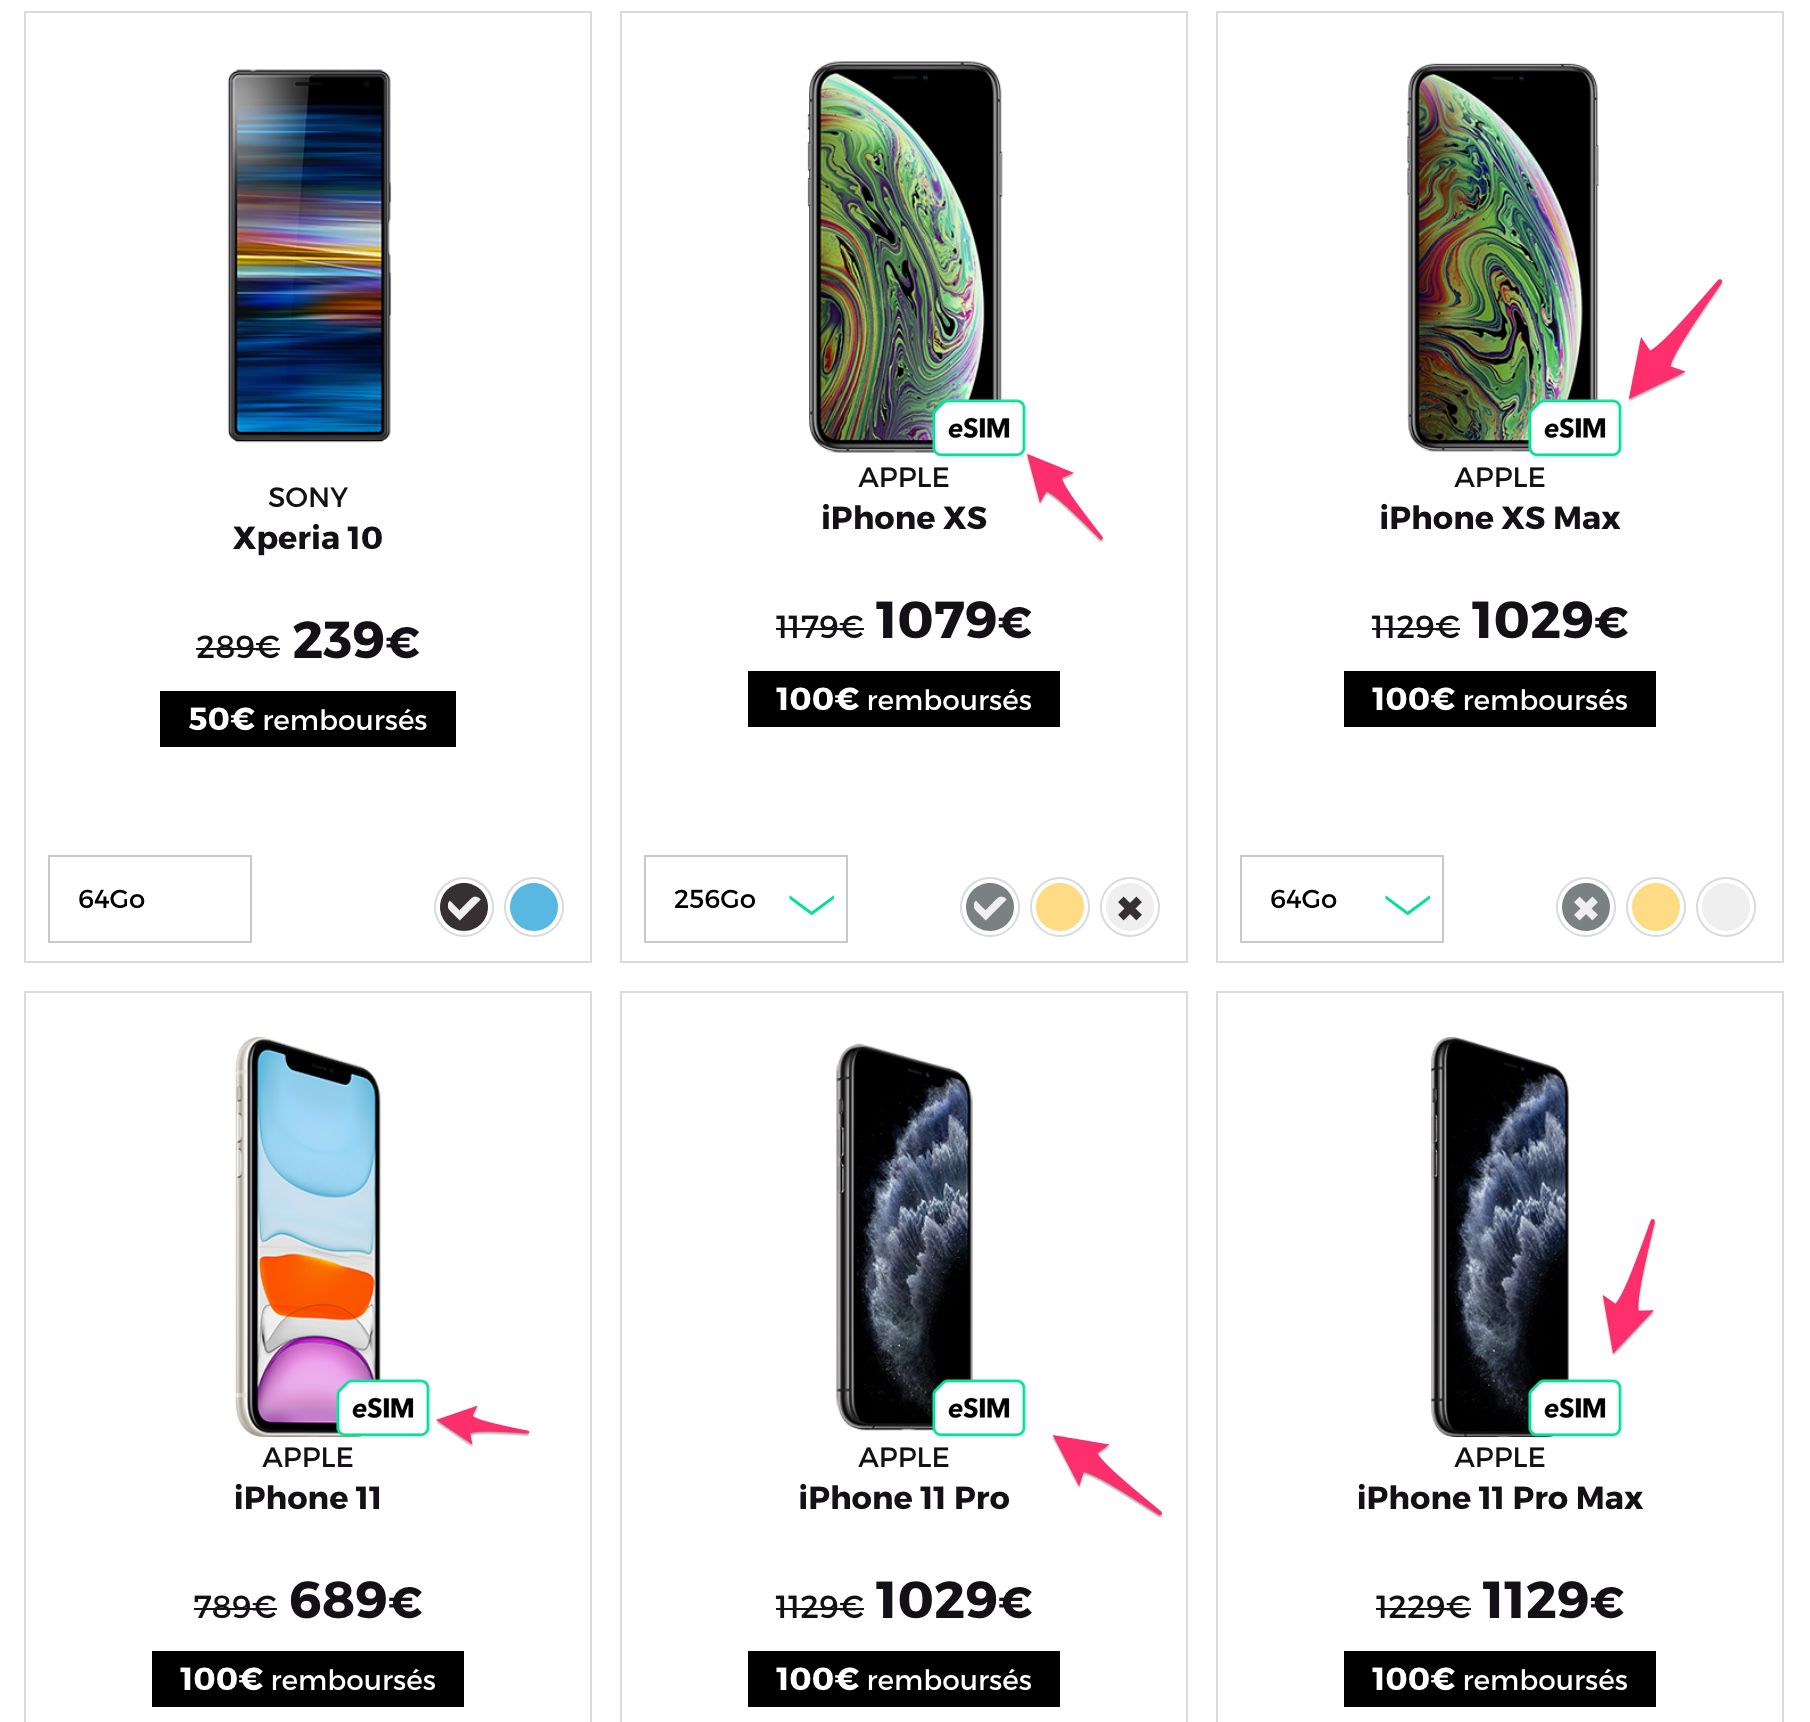The width and height of the screenshot is (1810, 1722).
Task: Click the crossed-out gray color option on iPhone XS Max
Action: (x=1586, y=913)
